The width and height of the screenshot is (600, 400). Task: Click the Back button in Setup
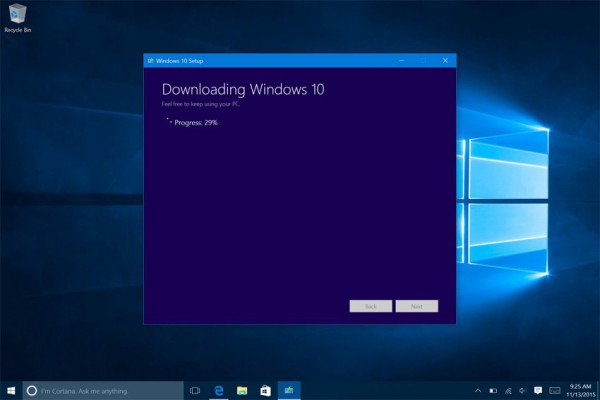click(370, 306)
